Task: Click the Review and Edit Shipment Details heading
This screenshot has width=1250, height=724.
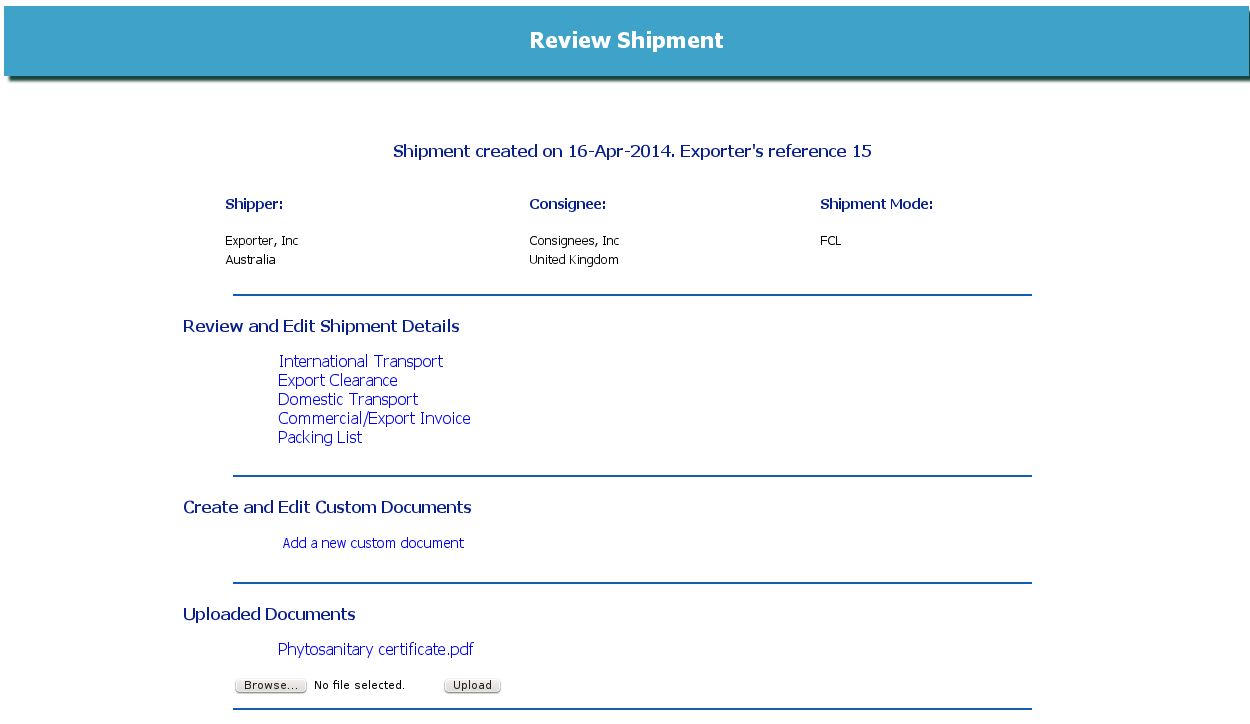Action: (321, 326)
